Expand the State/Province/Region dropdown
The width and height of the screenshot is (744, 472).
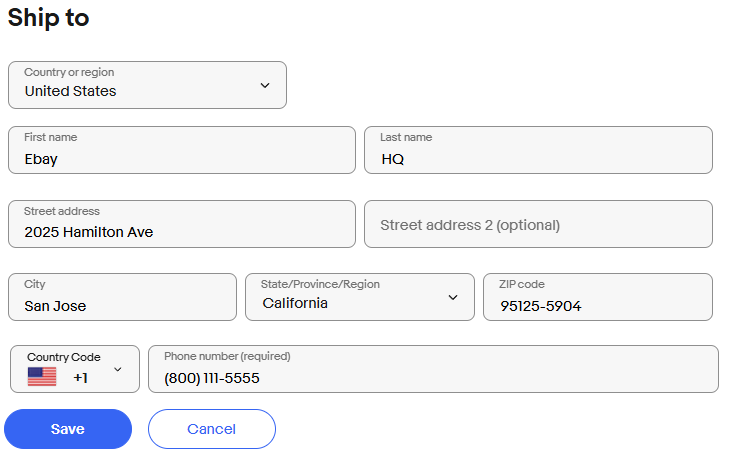[x=359, y=297]
